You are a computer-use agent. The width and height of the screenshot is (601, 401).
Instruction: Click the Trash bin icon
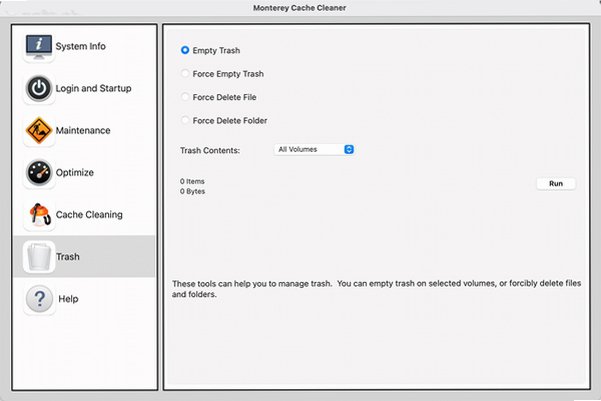39,256
